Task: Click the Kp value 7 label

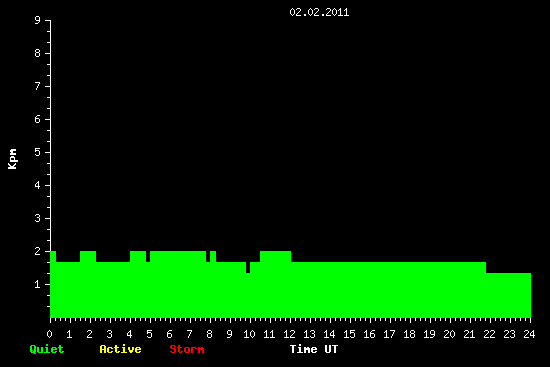Action: click(38, 86)
